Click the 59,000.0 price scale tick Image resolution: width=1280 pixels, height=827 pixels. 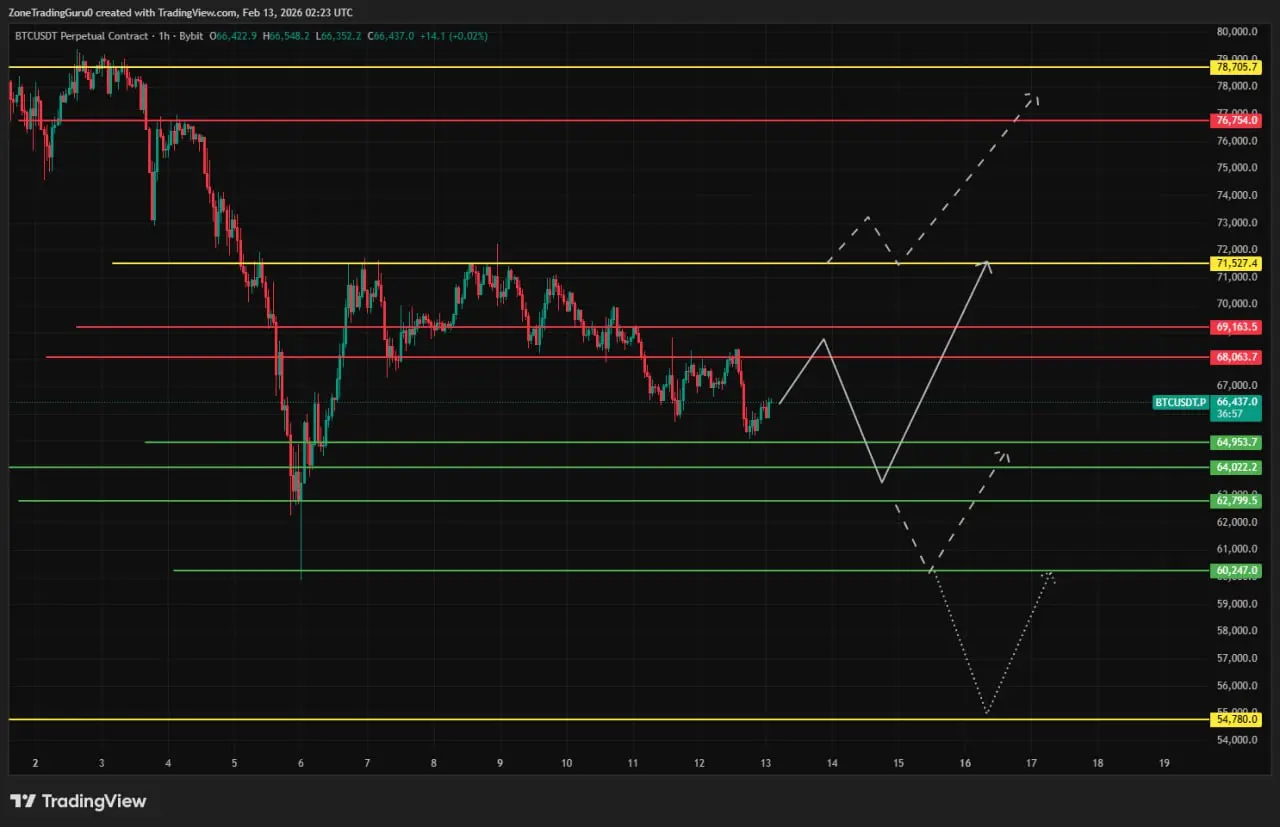coord(1236,604)
